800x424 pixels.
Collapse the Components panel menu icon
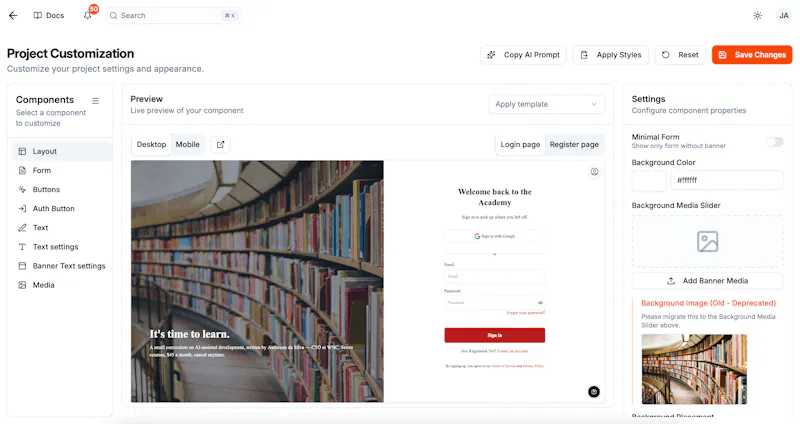tap(95, 101)
